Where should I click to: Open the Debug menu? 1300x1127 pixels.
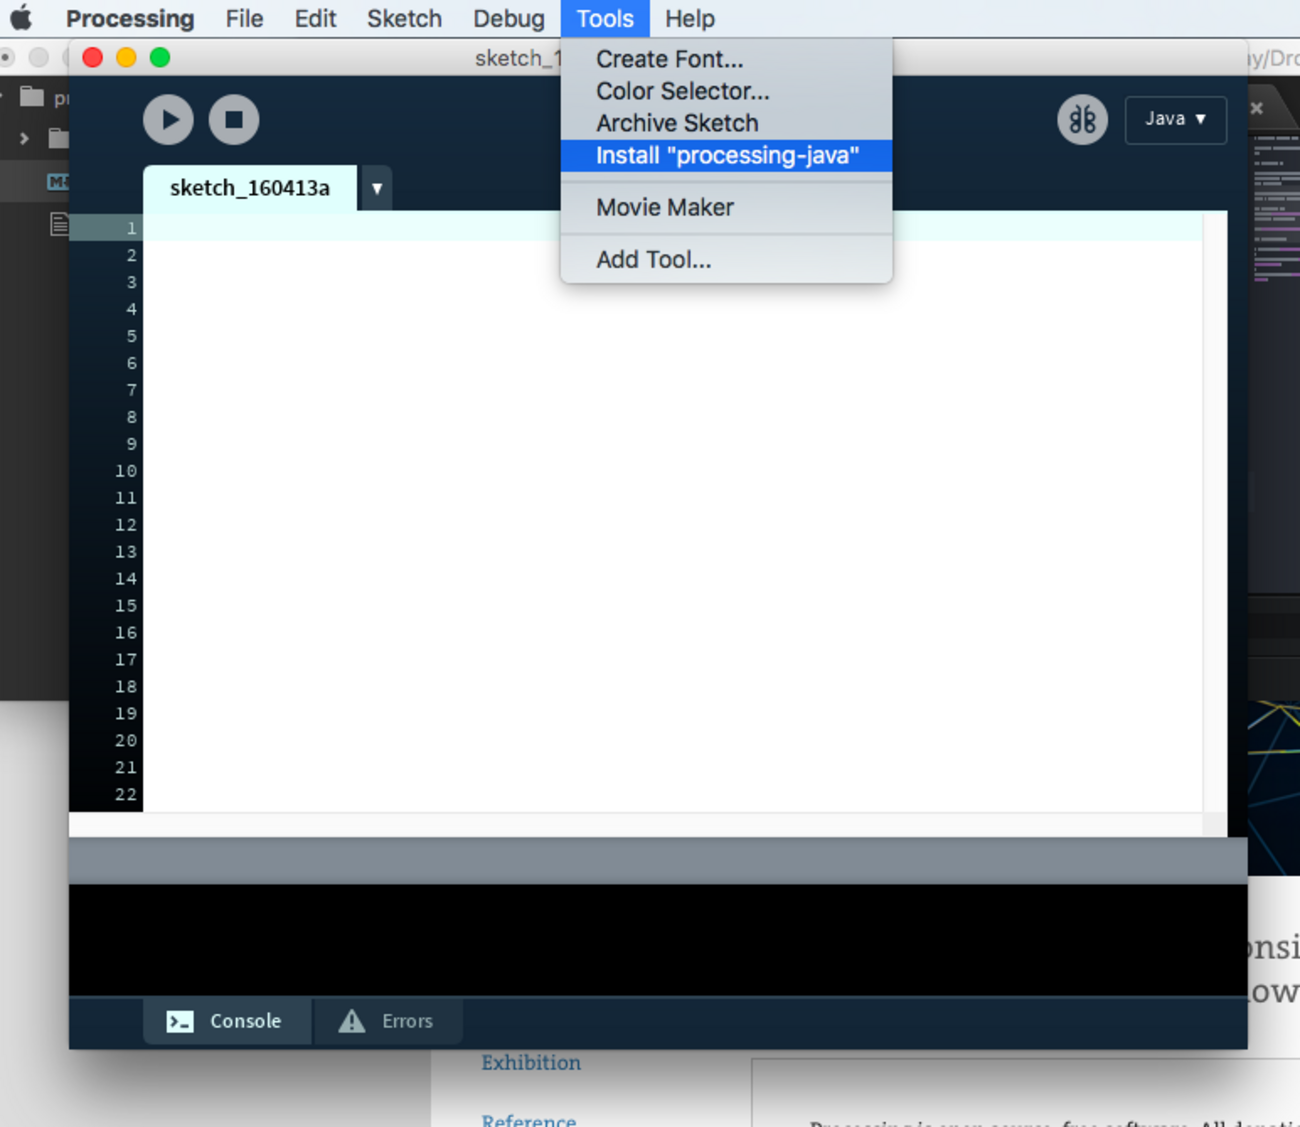pos(509,19)
